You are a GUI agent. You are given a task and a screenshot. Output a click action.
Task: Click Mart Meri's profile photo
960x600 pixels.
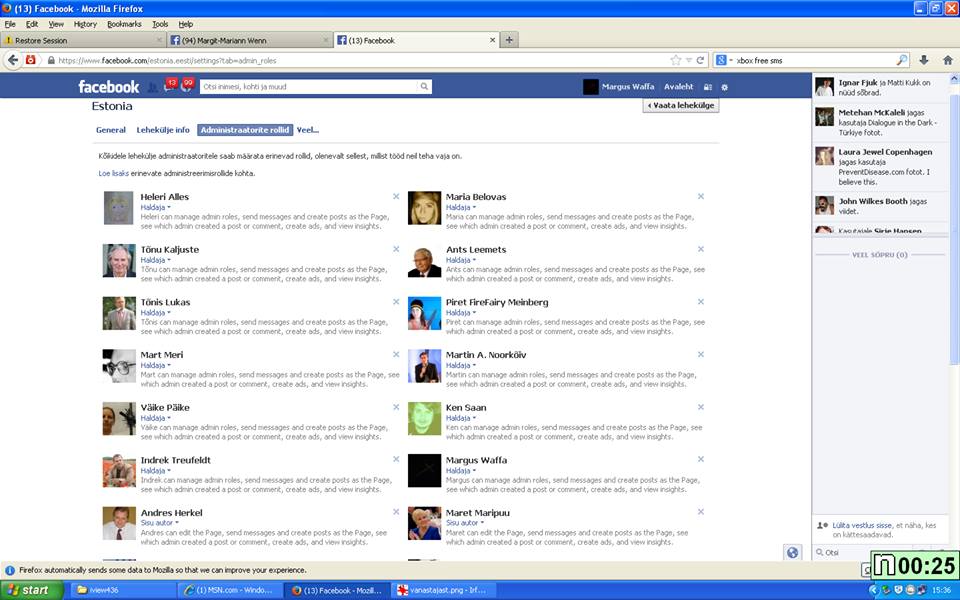point(119,366)
